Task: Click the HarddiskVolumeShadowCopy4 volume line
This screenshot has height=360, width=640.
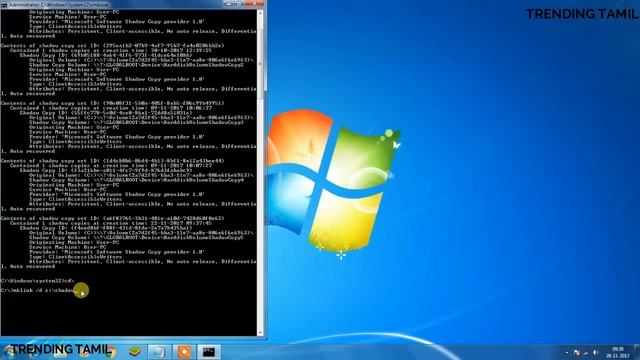Action: 136,180
